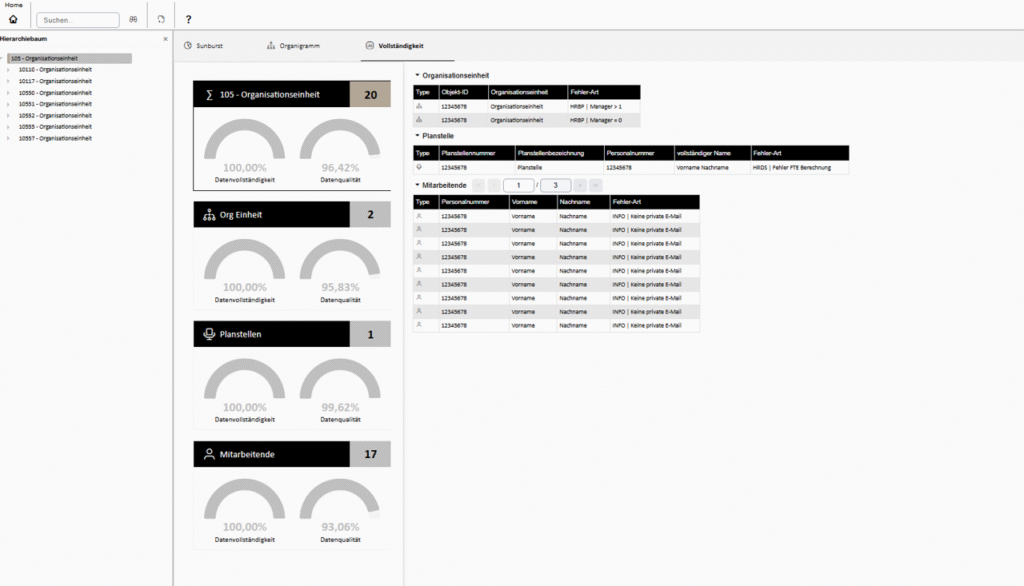
Task: Collapse the Planstelle table section
Action: 418,135
